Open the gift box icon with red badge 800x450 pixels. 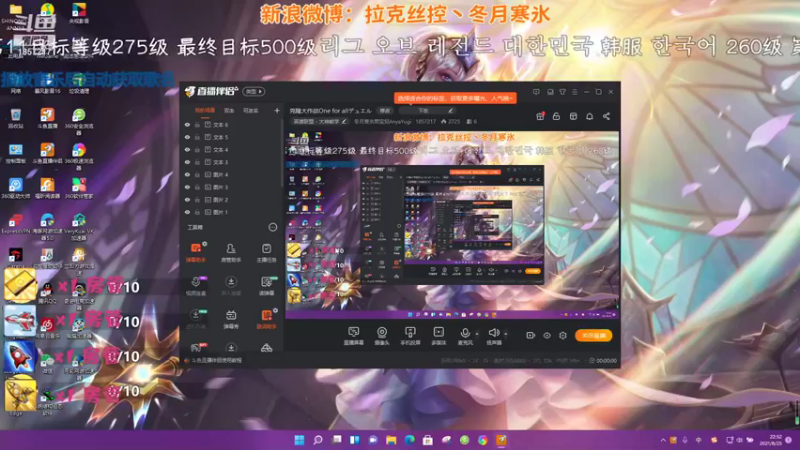[x=540, y=116]
